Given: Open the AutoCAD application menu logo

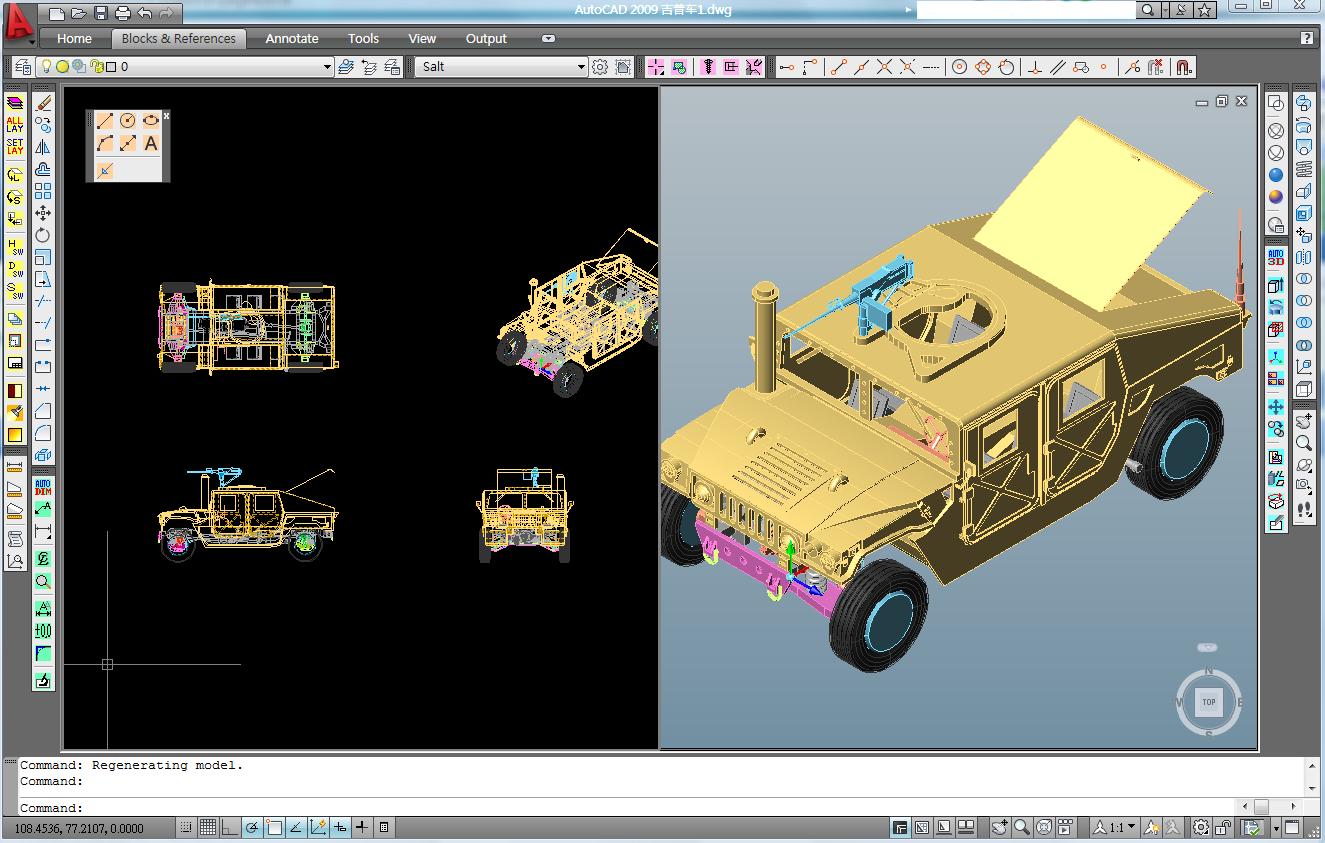Looking at the screenshot, I should tap(20, 24).
